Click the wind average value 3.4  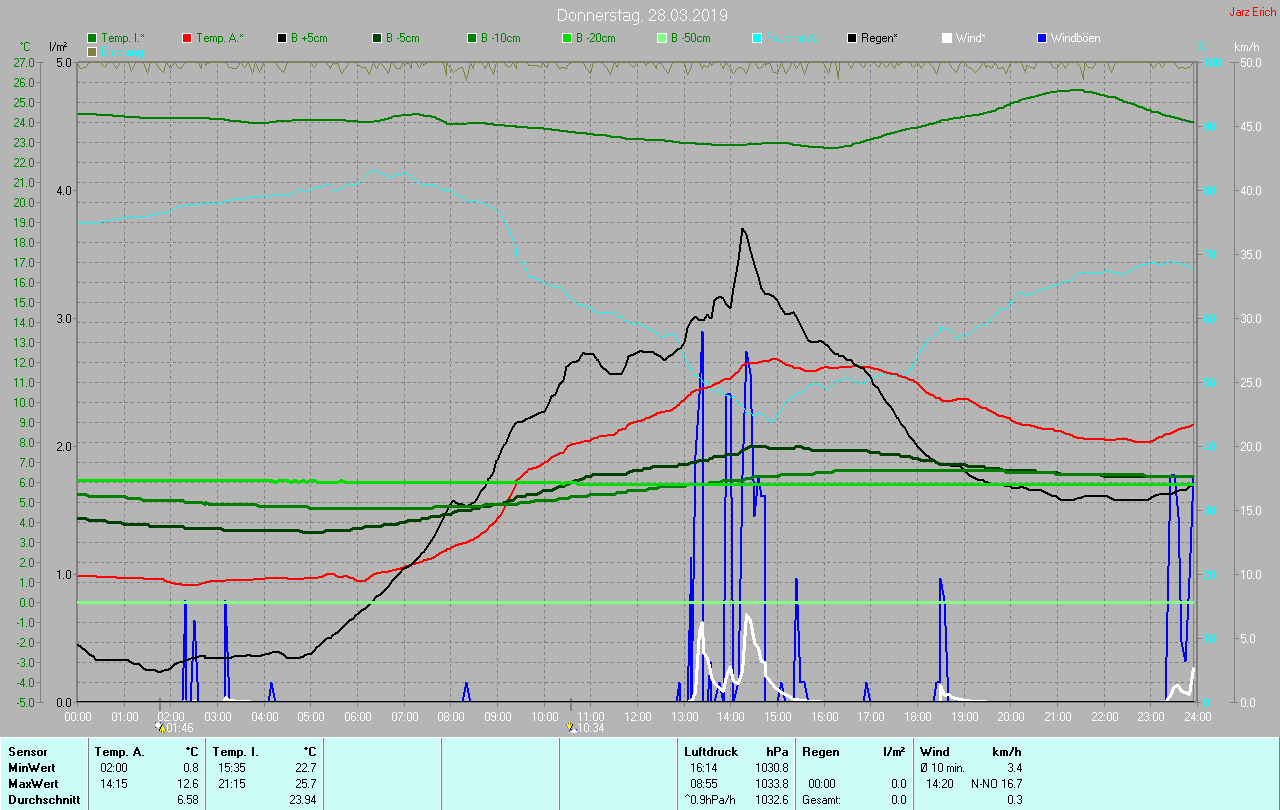coord(1014,768)
